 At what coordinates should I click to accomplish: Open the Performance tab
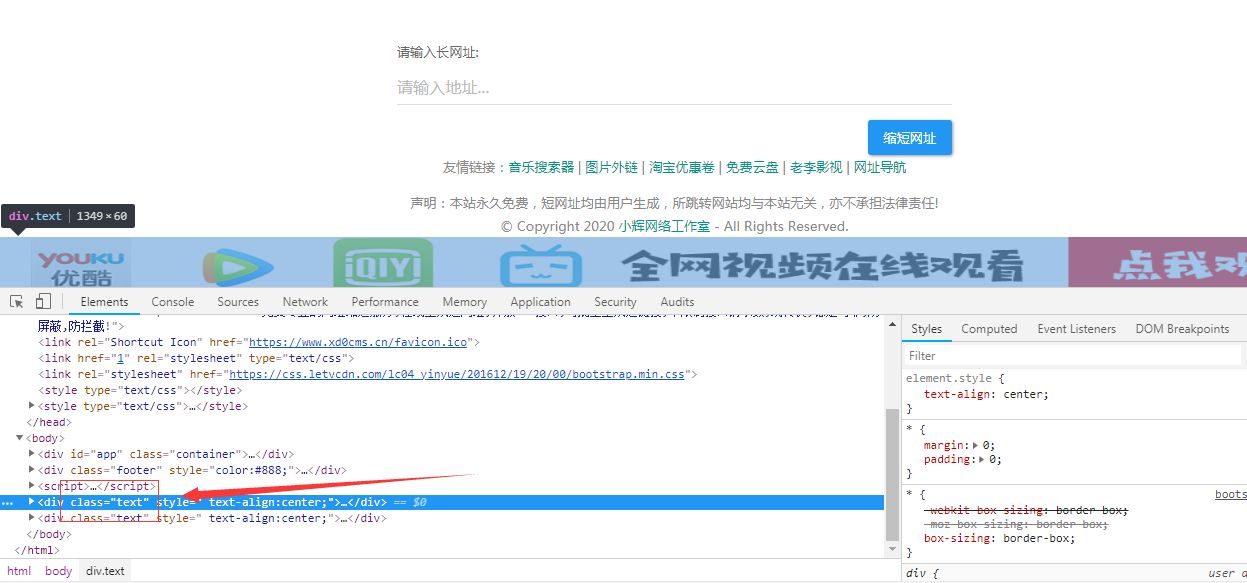tap(385, 301)
